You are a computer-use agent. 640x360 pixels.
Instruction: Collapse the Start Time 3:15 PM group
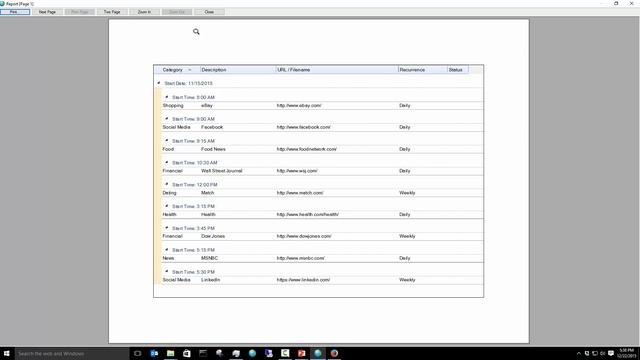[x=167, y=206]
